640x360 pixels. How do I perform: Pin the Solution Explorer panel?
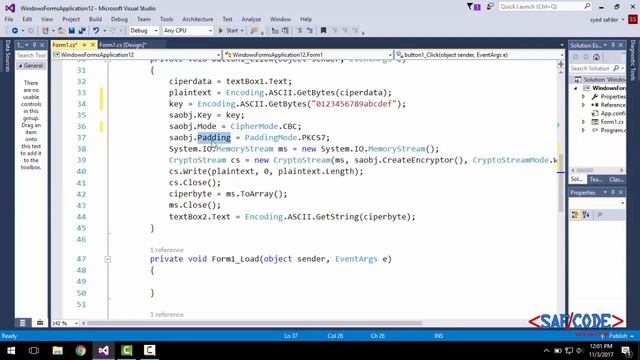(613, 45)
